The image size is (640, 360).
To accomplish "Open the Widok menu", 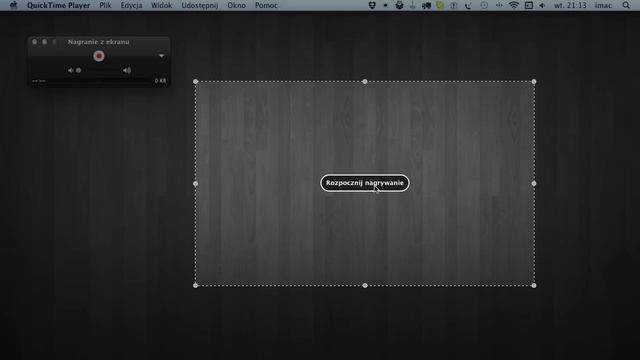I will [161, 5].
